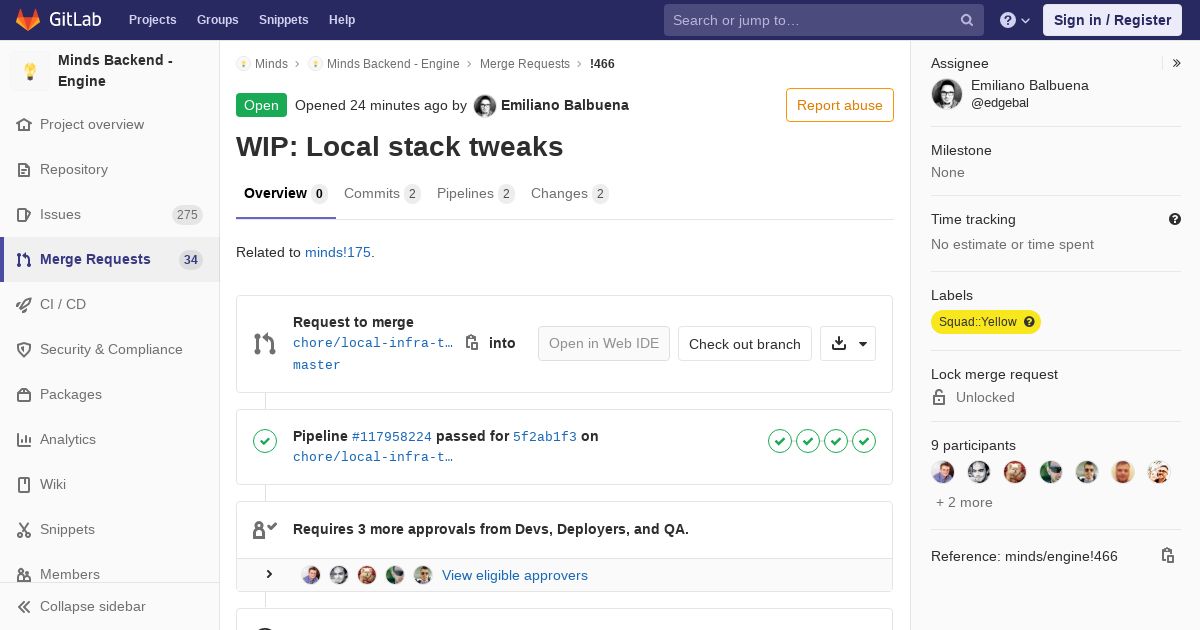Click the pipeline passed status icon
The image size is (1200, 630).
265,441
